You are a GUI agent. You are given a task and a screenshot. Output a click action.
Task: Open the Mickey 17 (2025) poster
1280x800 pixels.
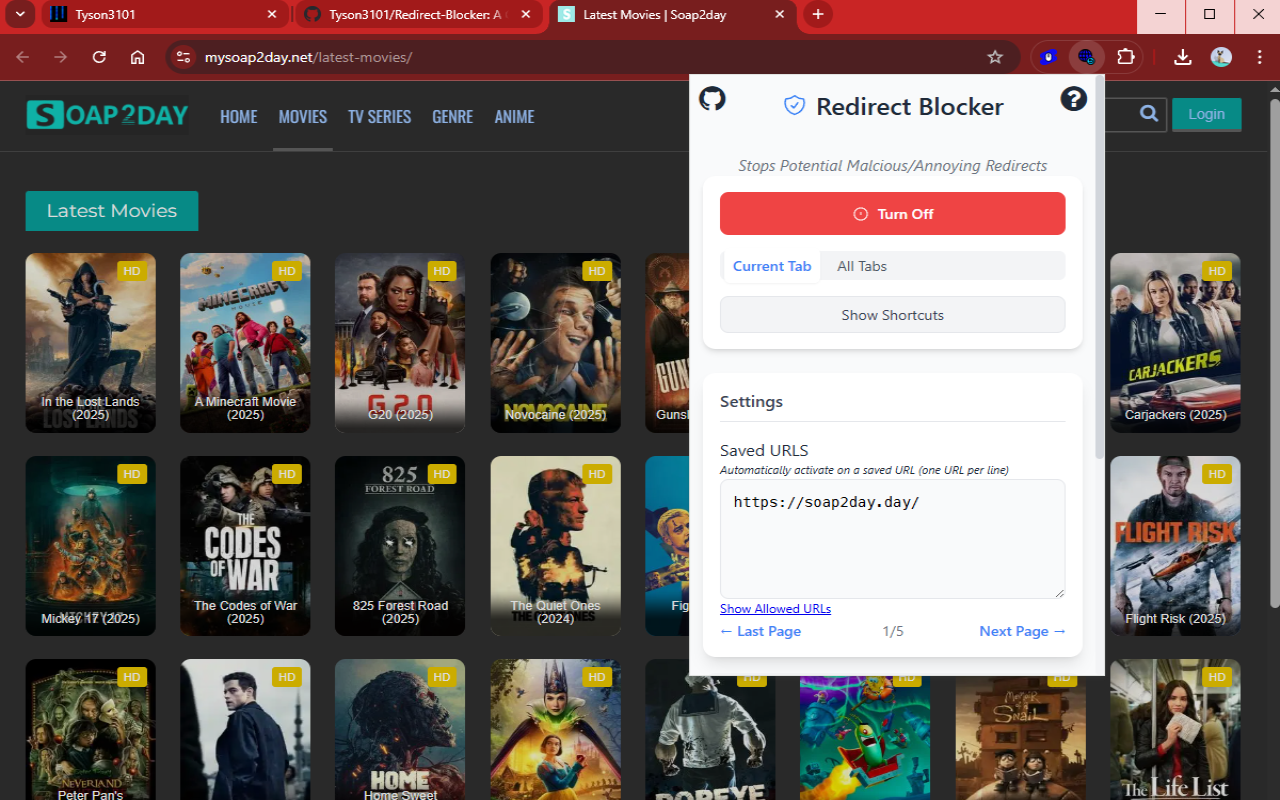pos(90,546)
